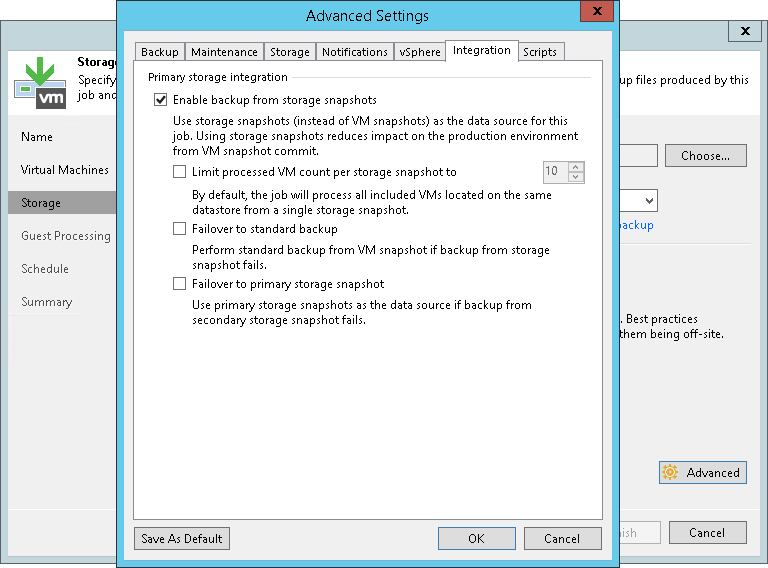Open dropdown behind the dialog's right edge
Image resolution: width=768 pixels, height=568 pixels.
click(x=648, y=201)
